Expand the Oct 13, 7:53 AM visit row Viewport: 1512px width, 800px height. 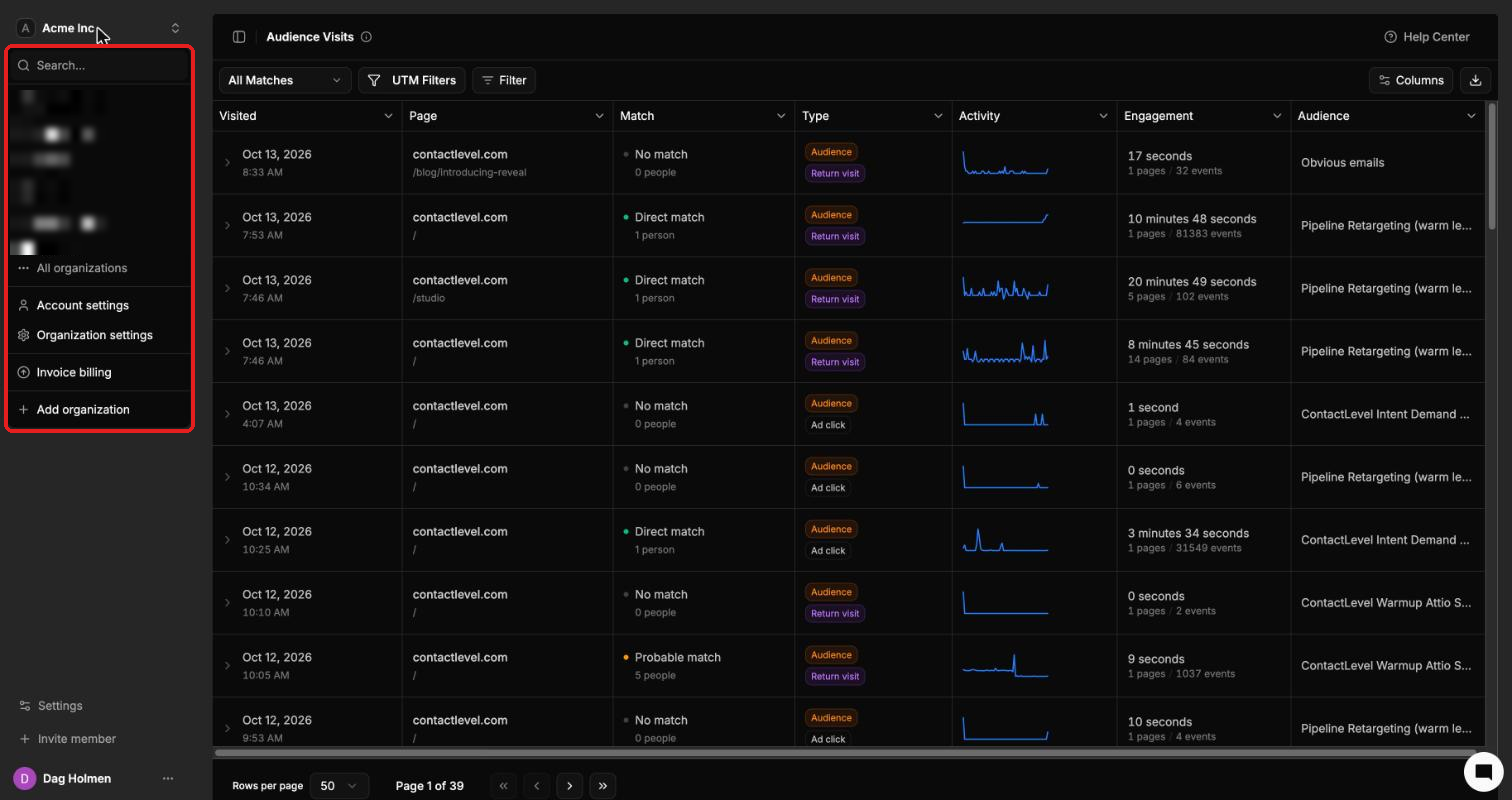click(x=227, y=226)
